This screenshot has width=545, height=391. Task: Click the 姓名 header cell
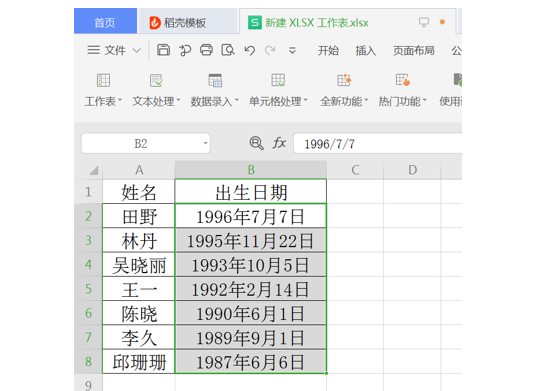click(139, 192)
